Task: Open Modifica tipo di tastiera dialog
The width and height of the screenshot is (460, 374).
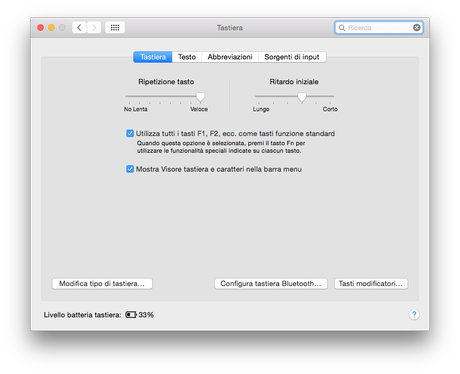Action: point(102,284)
